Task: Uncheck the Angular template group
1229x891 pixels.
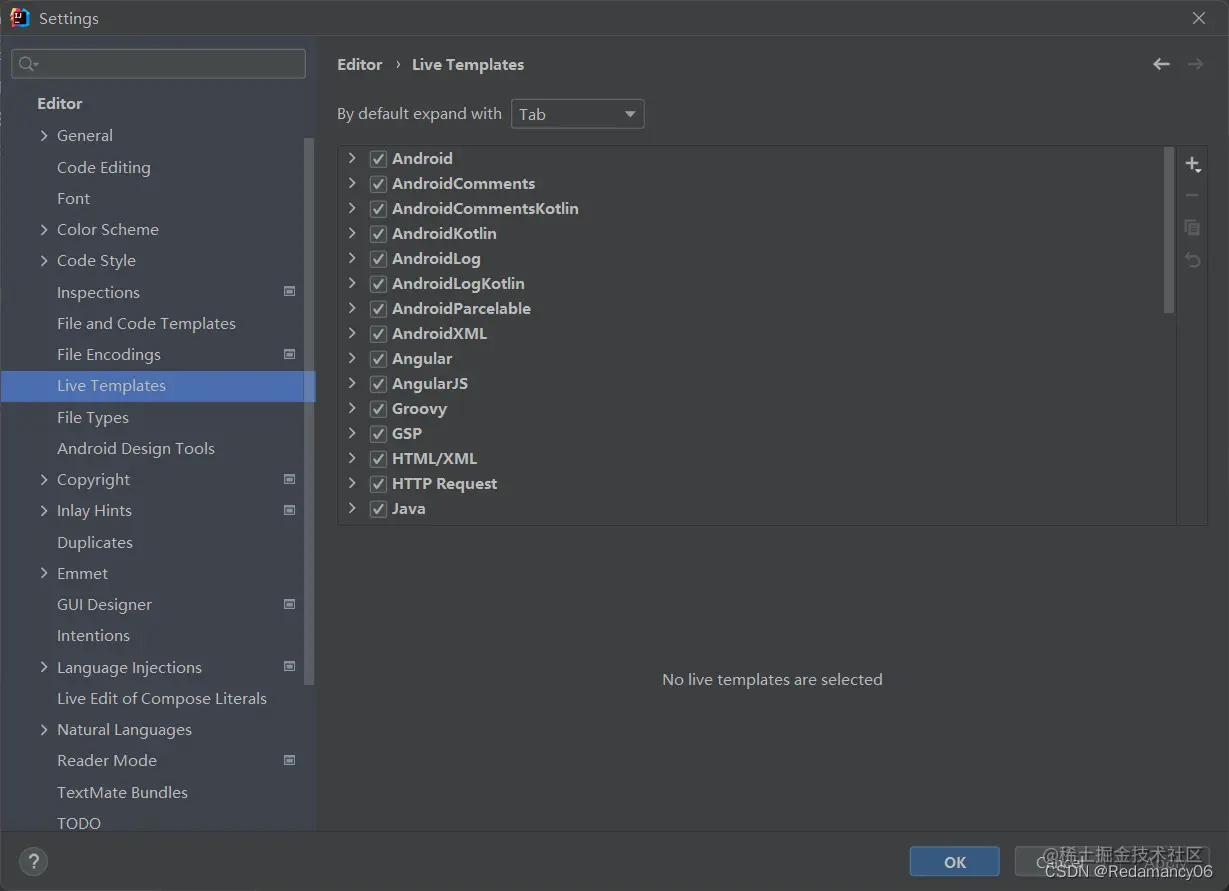Action: (x=378, y=359)
